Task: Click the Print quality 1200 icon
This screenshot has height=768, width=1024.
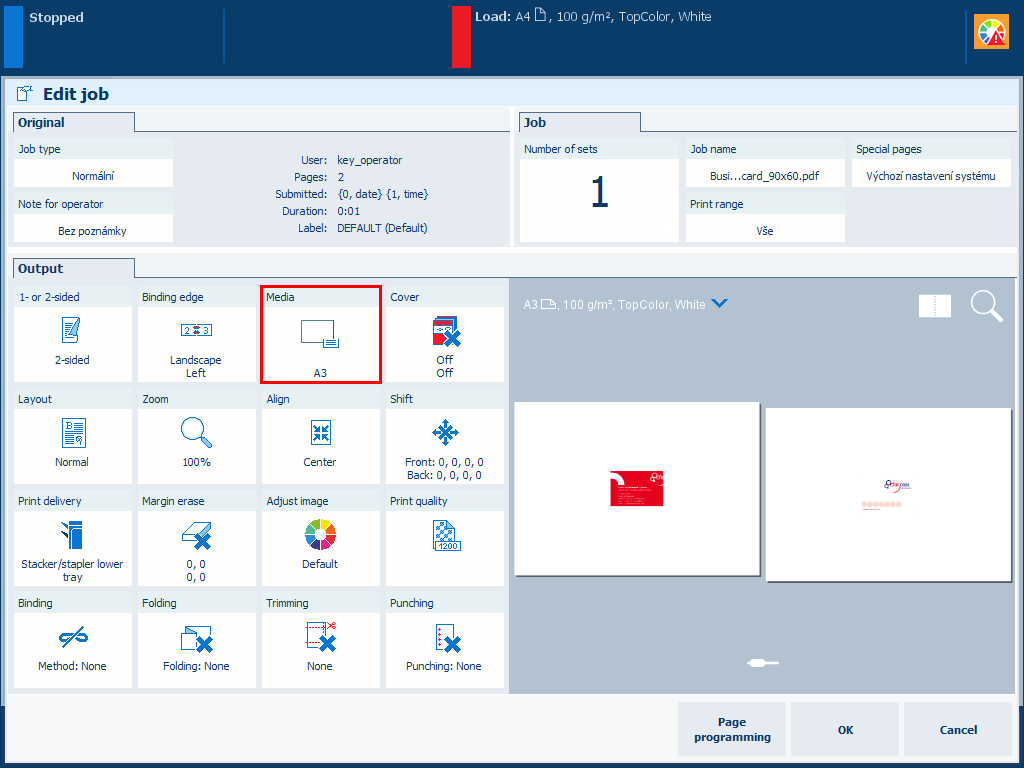Action: click(x=444, y=535)
